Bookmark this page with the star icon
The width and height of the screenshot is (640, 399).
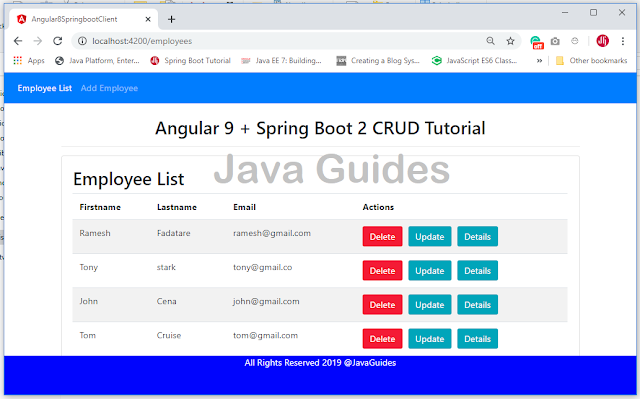(x=510, y=41)
